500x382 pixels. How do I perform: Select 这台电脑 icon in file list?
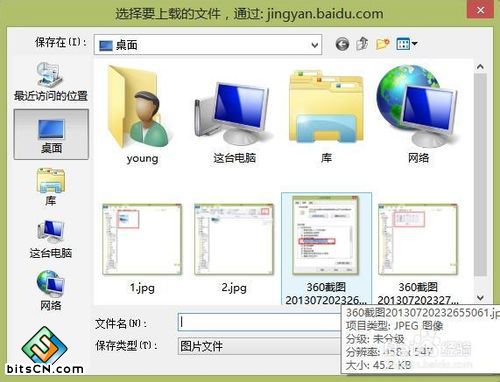pos(234,122)
